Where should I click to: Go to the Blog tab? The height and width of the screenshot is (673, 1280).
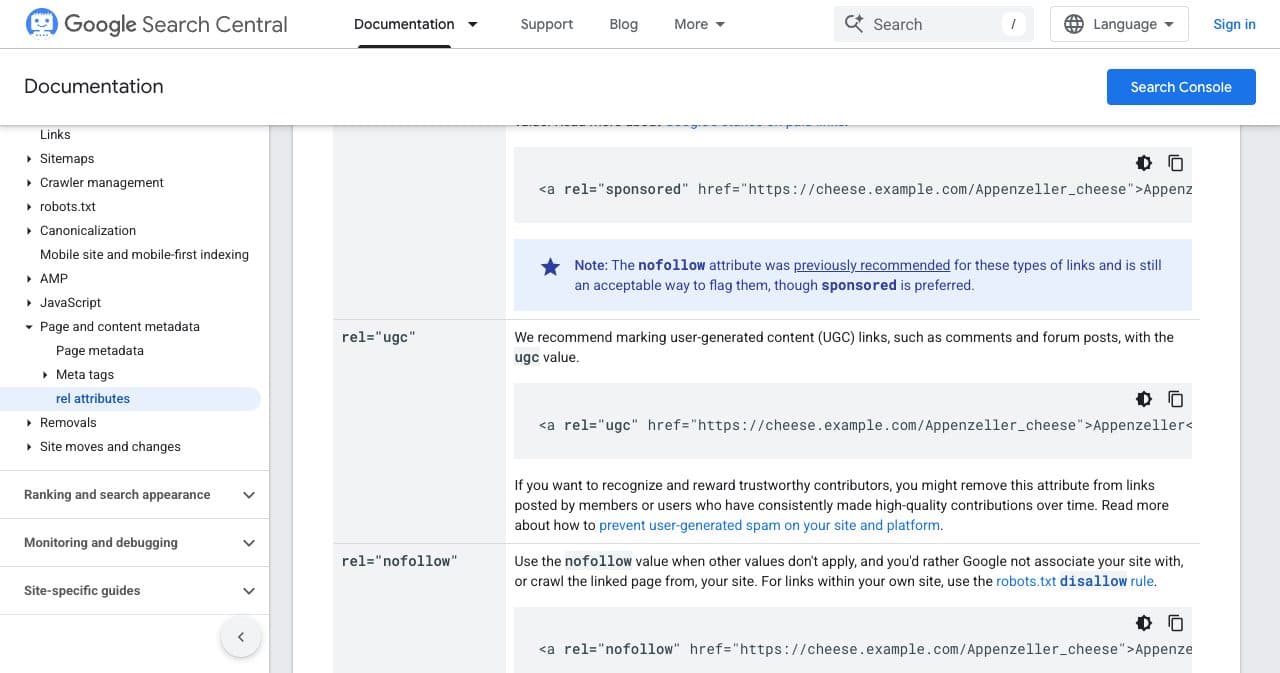tap(623, 24)
